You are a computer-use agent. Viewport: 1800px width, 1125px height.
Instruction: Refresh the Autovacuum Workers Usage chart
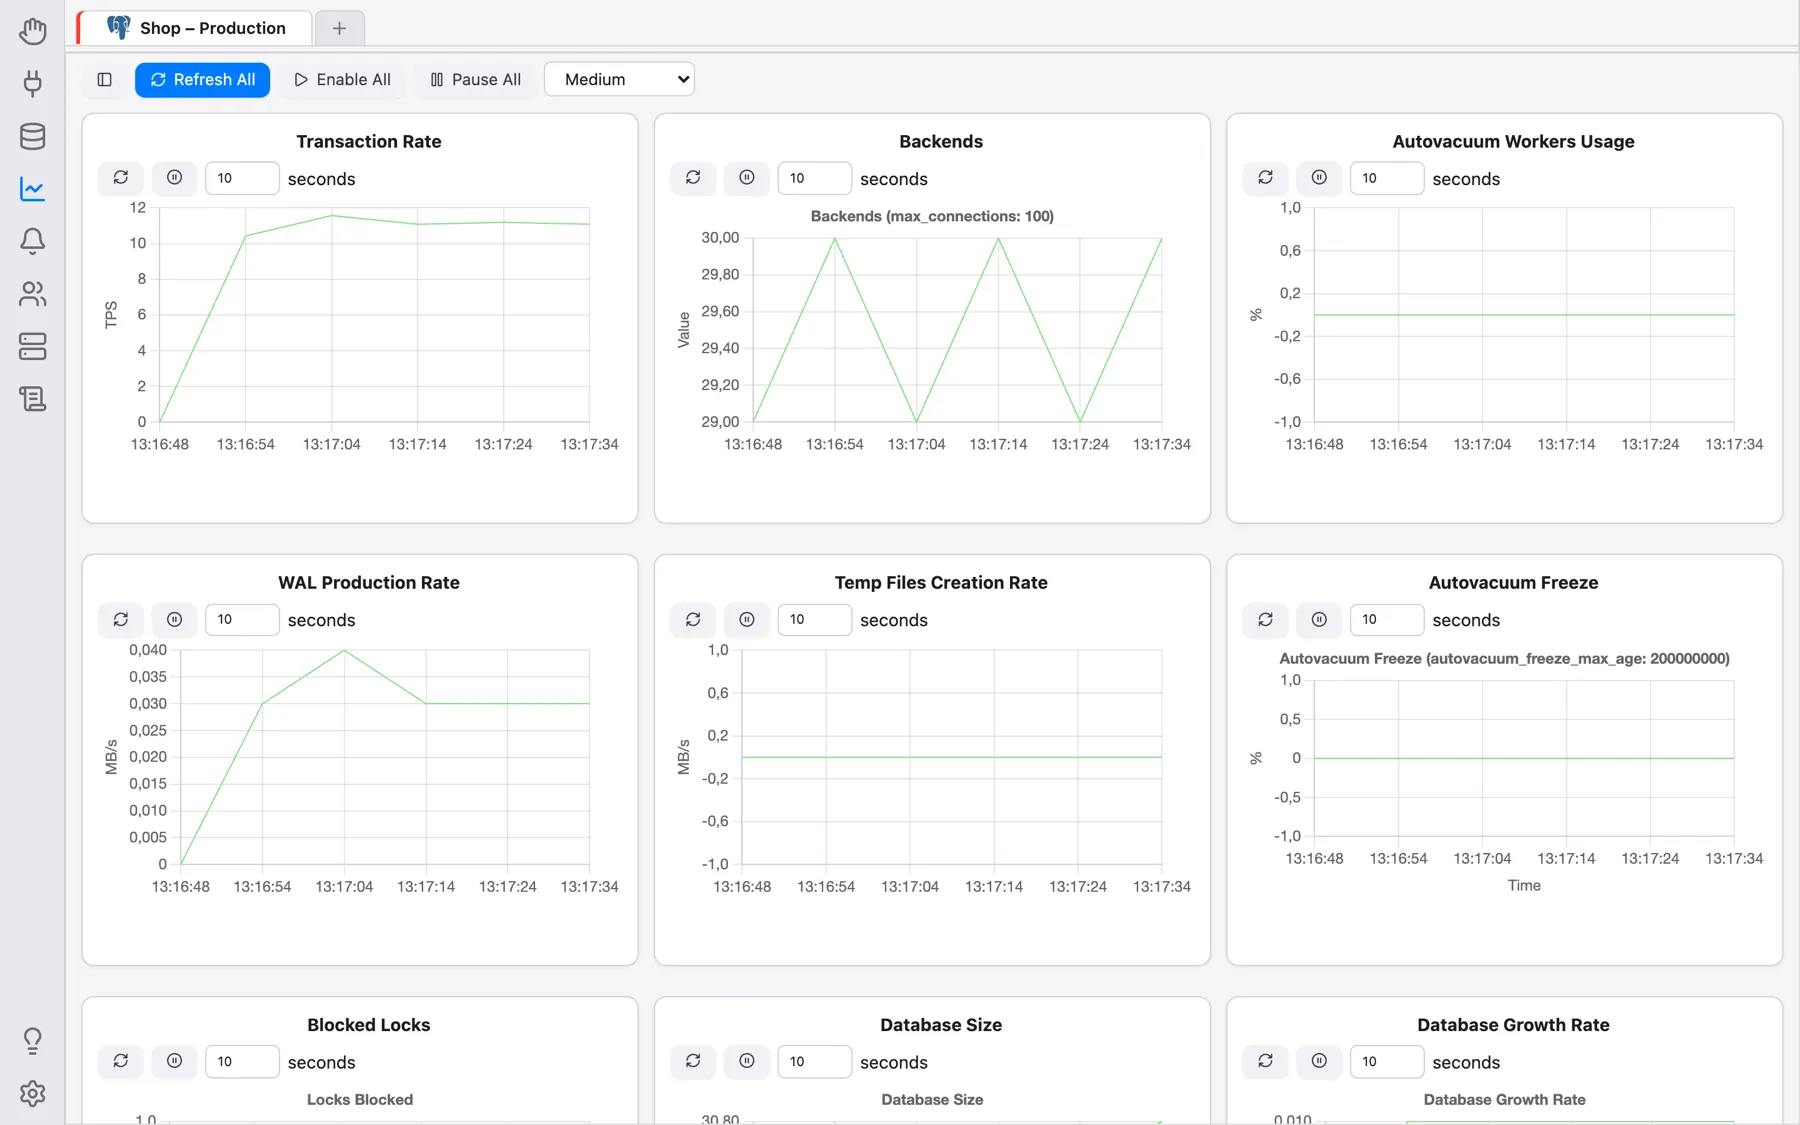pos(1265,178)
